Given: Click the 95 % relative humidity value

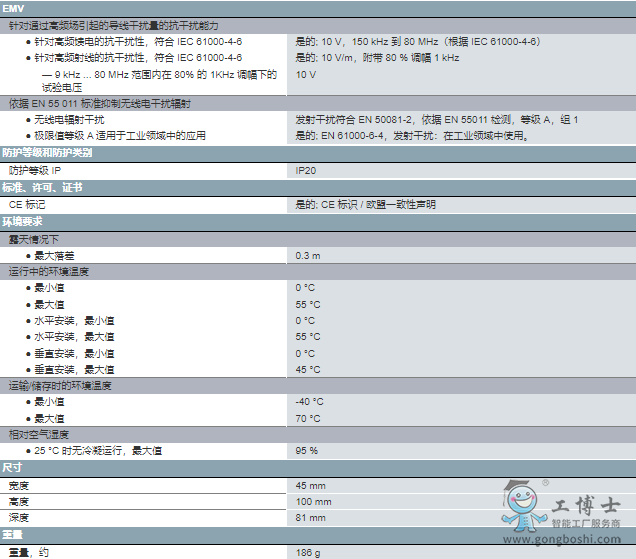Looking at the screenshot, I should (307, 451).
